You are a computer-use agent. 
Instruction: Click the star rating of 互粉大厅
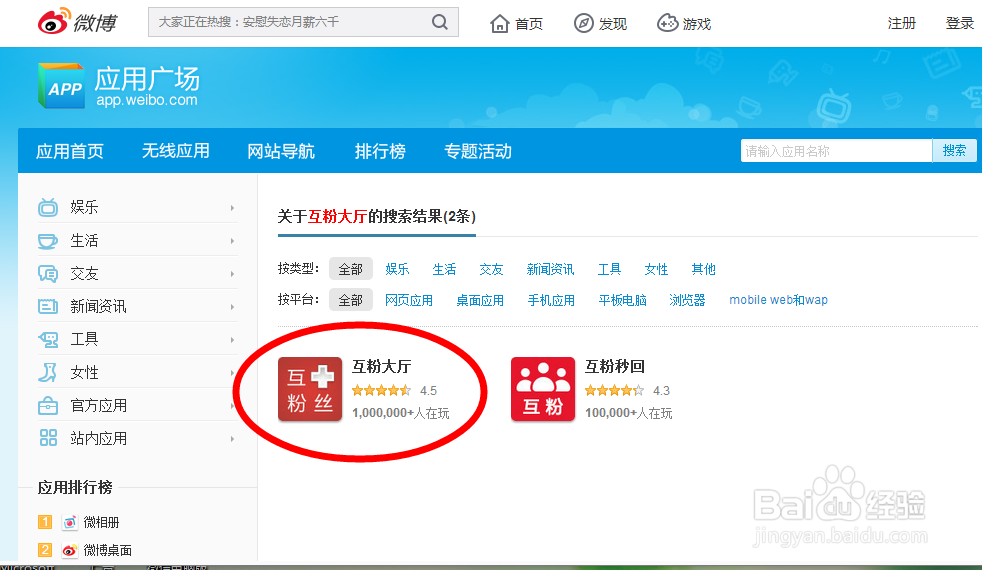click(x=381, y=391)
